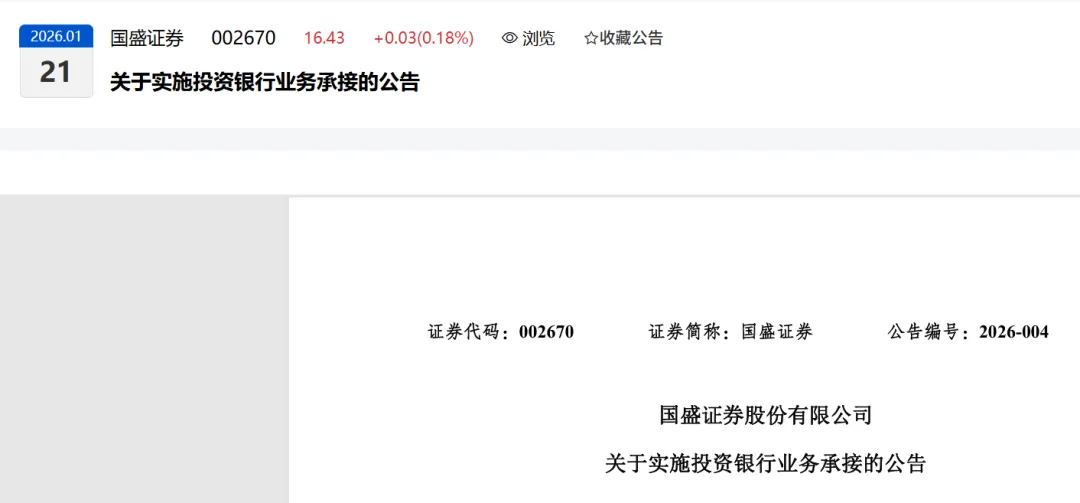Click 证券简称：国盛证券 in the document
This screenshot has width=1080, height=503.
731,332
